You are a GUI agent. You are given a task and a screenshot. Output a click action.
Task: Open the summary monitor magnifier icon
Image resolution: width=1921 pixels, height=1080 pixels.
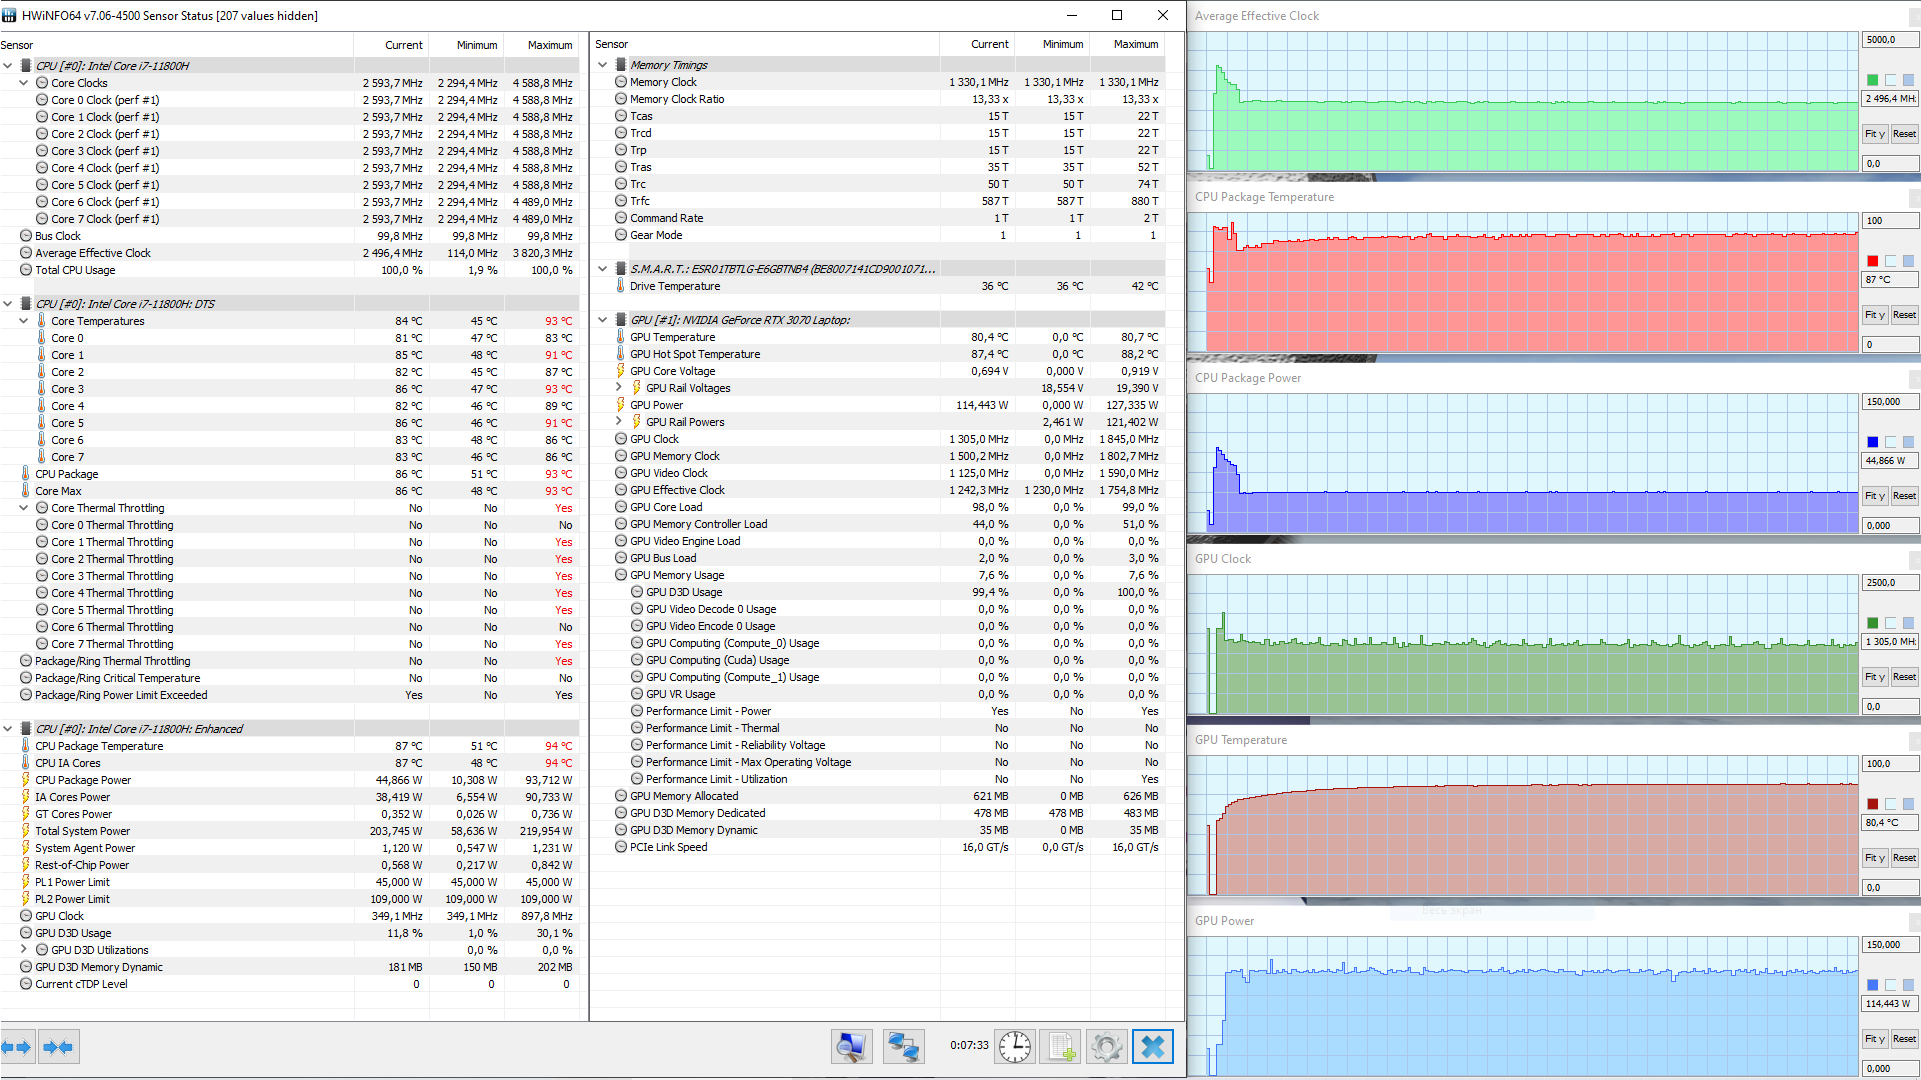point(851,1047)
